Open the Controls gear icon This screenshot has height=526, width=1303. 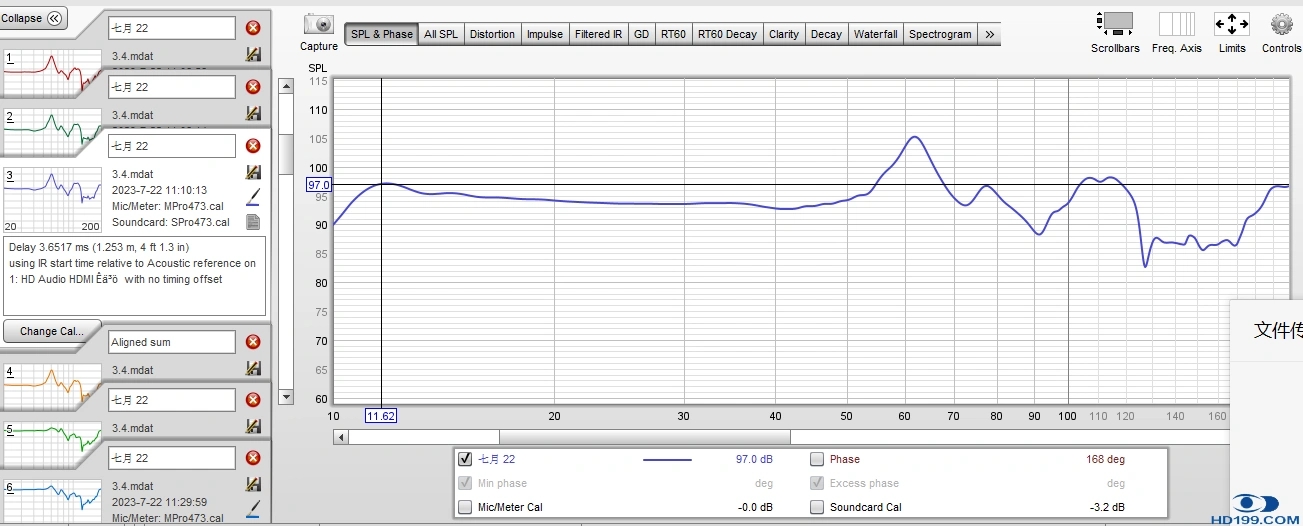pyautogui.click(x=1281, y=25)
